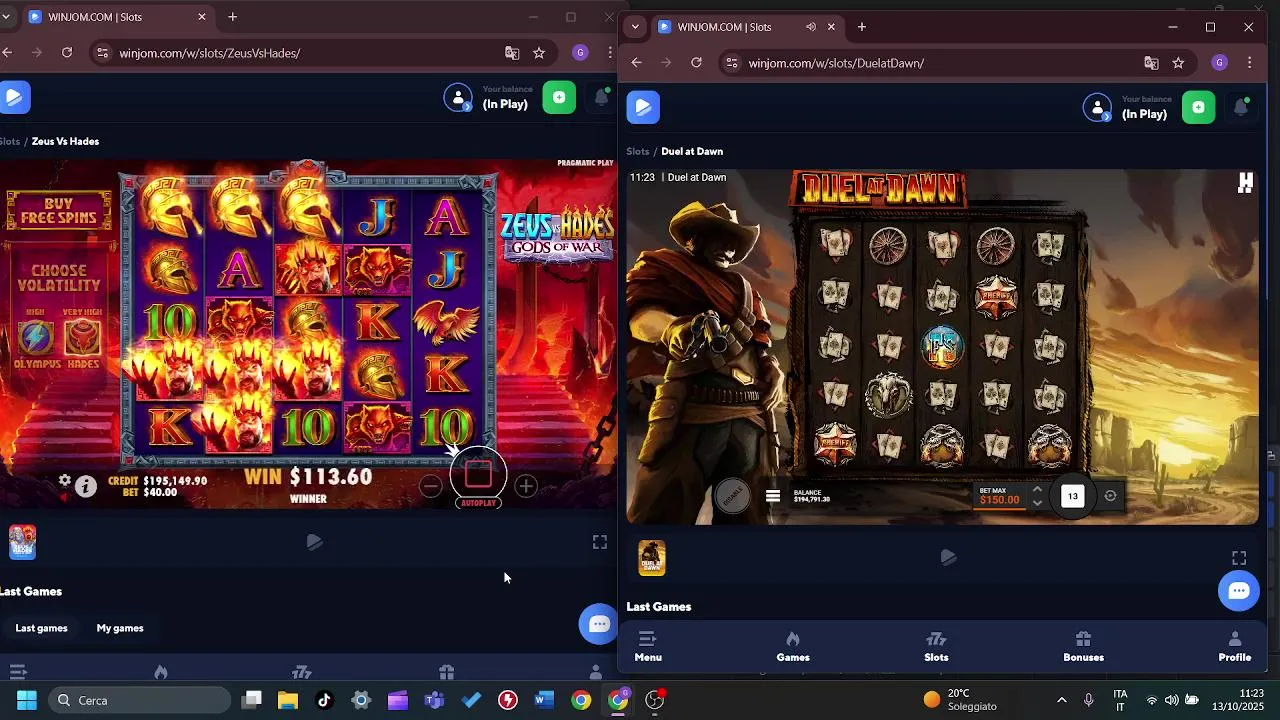Open chat bubble in right window
The image size is (1280, 720).
1238,590
